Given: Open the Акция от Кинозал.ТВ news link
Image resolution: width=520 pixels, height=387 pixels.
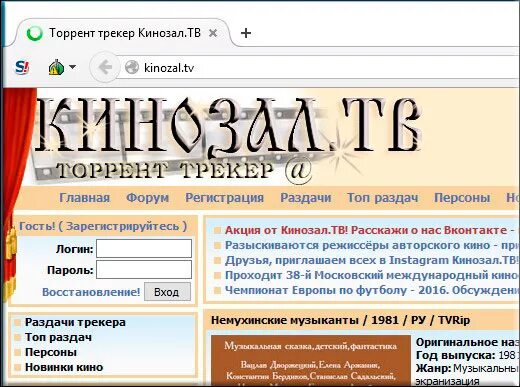Looking at the screenshot, I should 370,230.
